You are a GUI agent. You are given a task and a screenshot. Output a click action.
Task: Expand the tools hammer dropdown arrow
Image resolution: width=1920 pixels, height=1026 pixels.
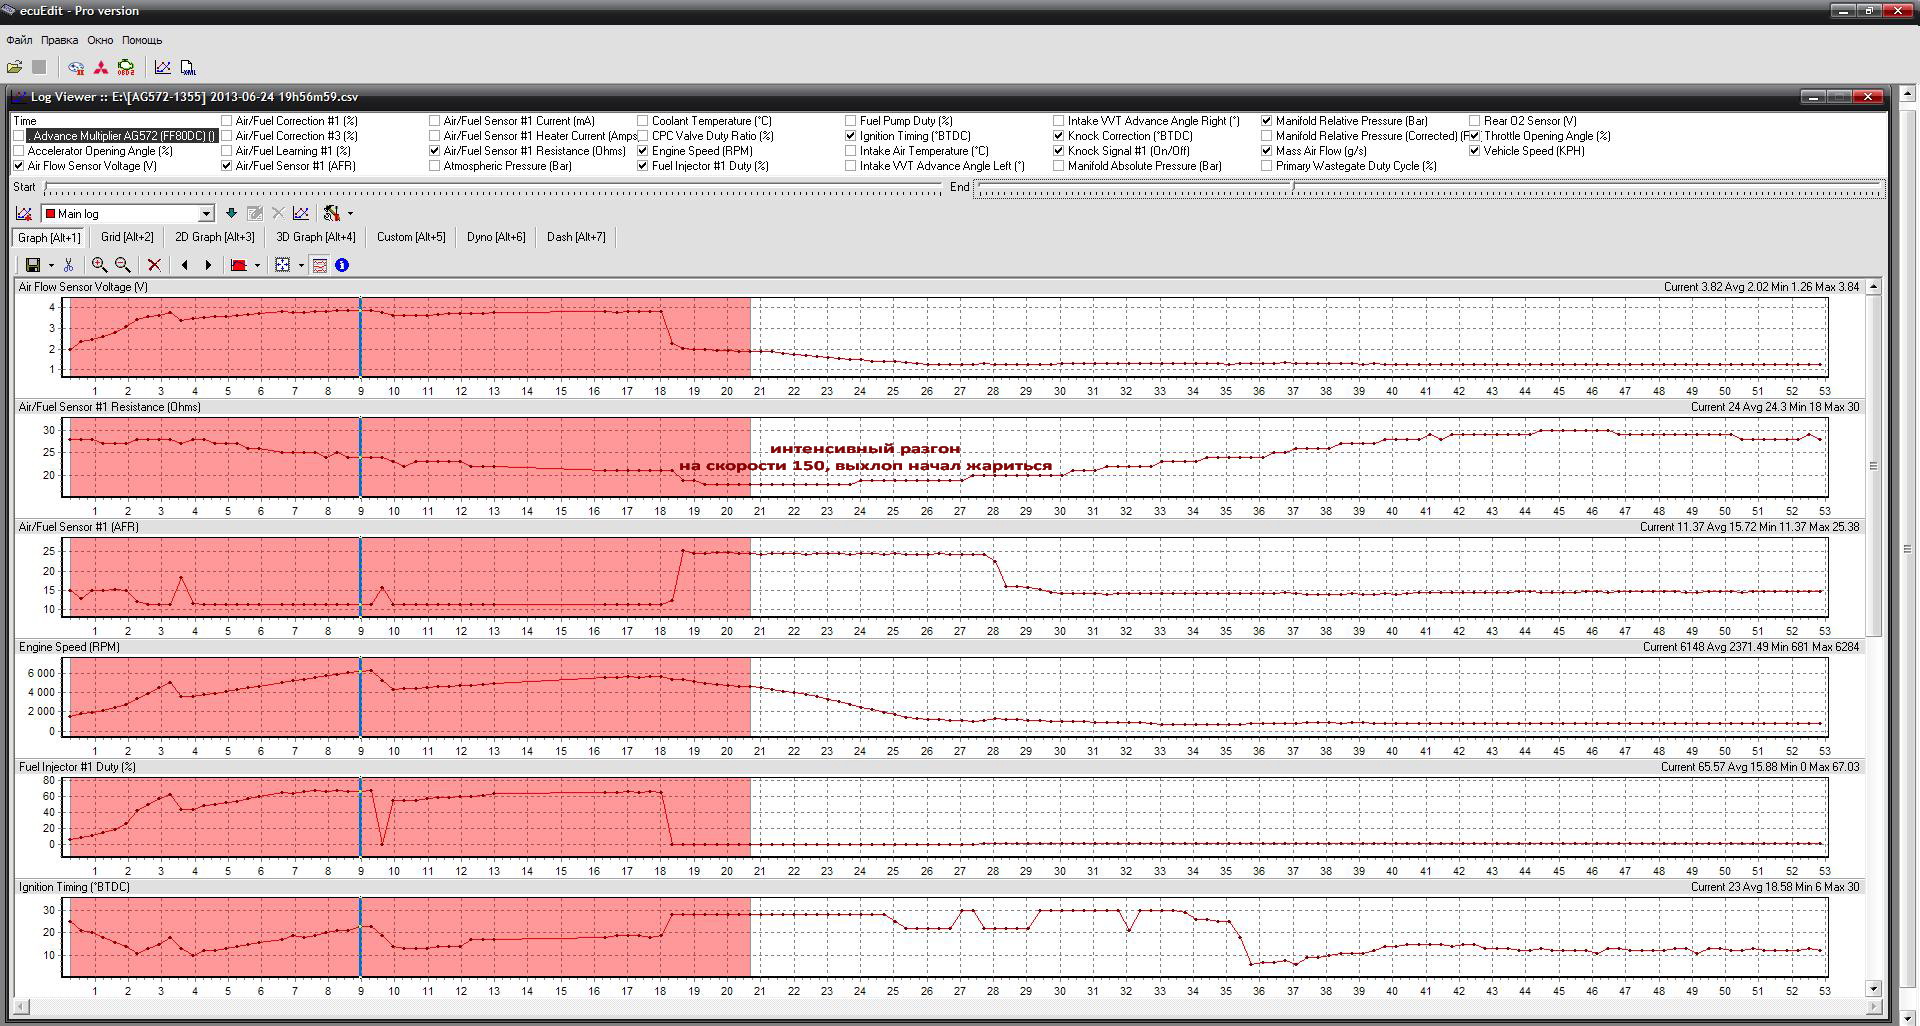coord(350,214)
